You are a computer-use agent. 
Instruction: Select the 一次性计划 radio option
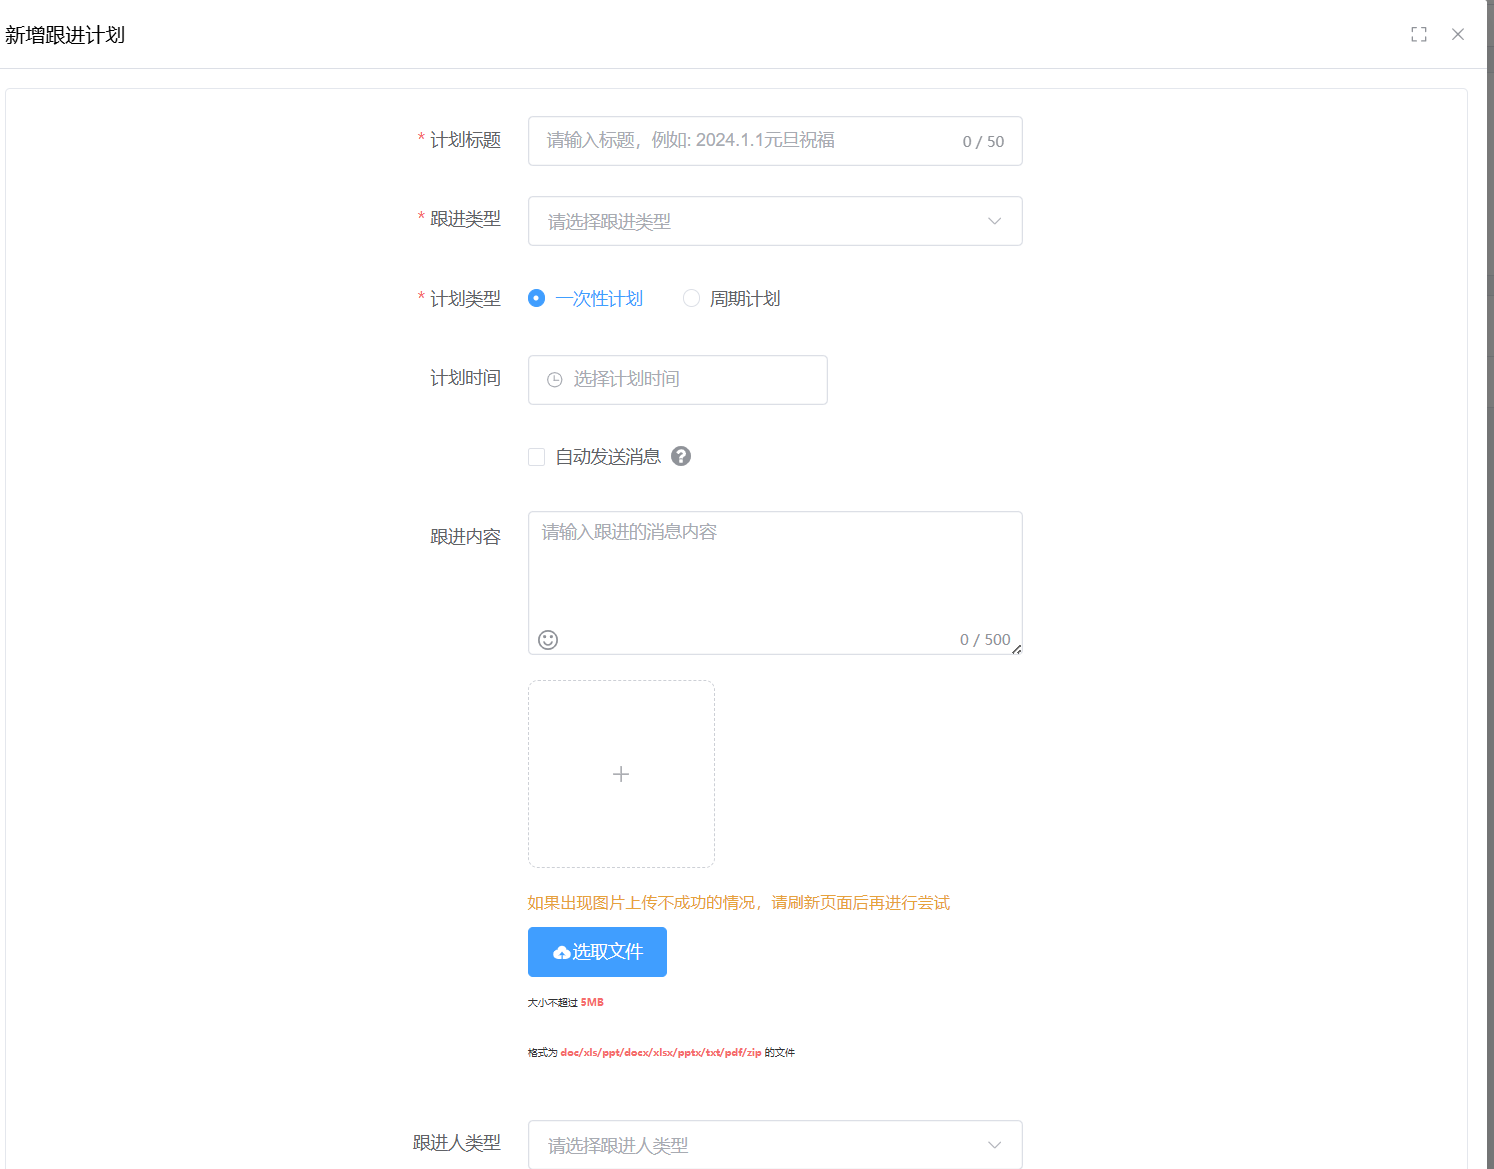[536, 298]
